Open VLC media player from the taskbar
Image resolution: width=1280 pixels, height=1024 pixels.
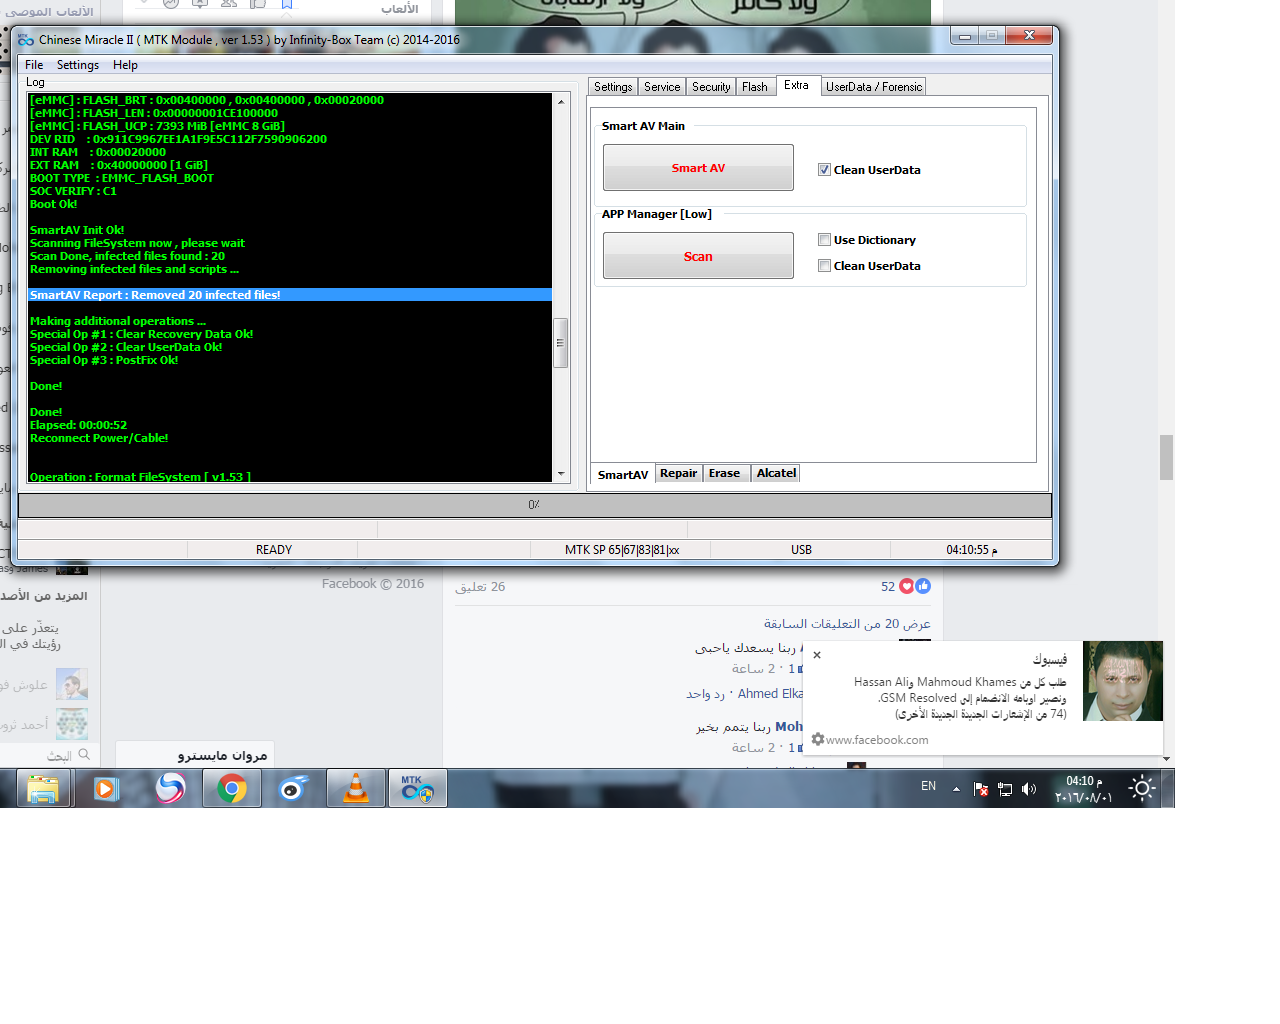pyautogui.click(x=355, y=789)
